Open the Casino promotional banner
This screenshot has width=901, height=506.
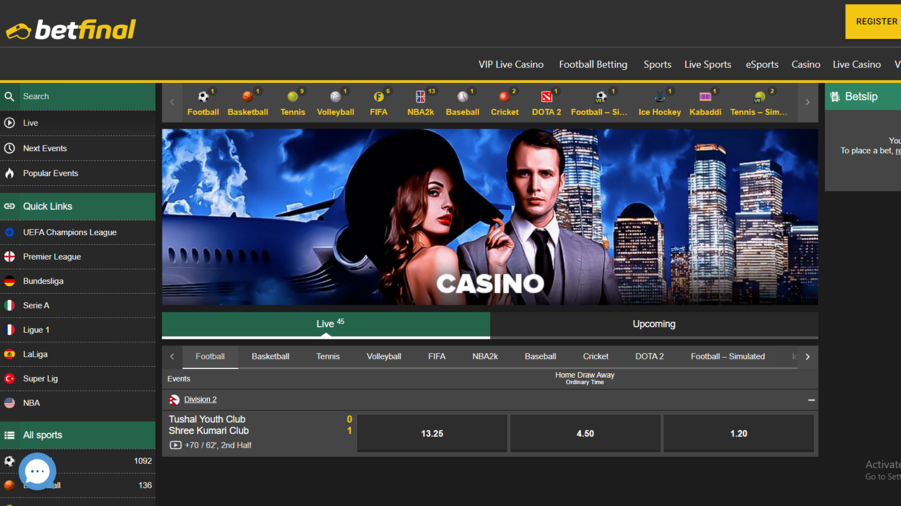490,217
